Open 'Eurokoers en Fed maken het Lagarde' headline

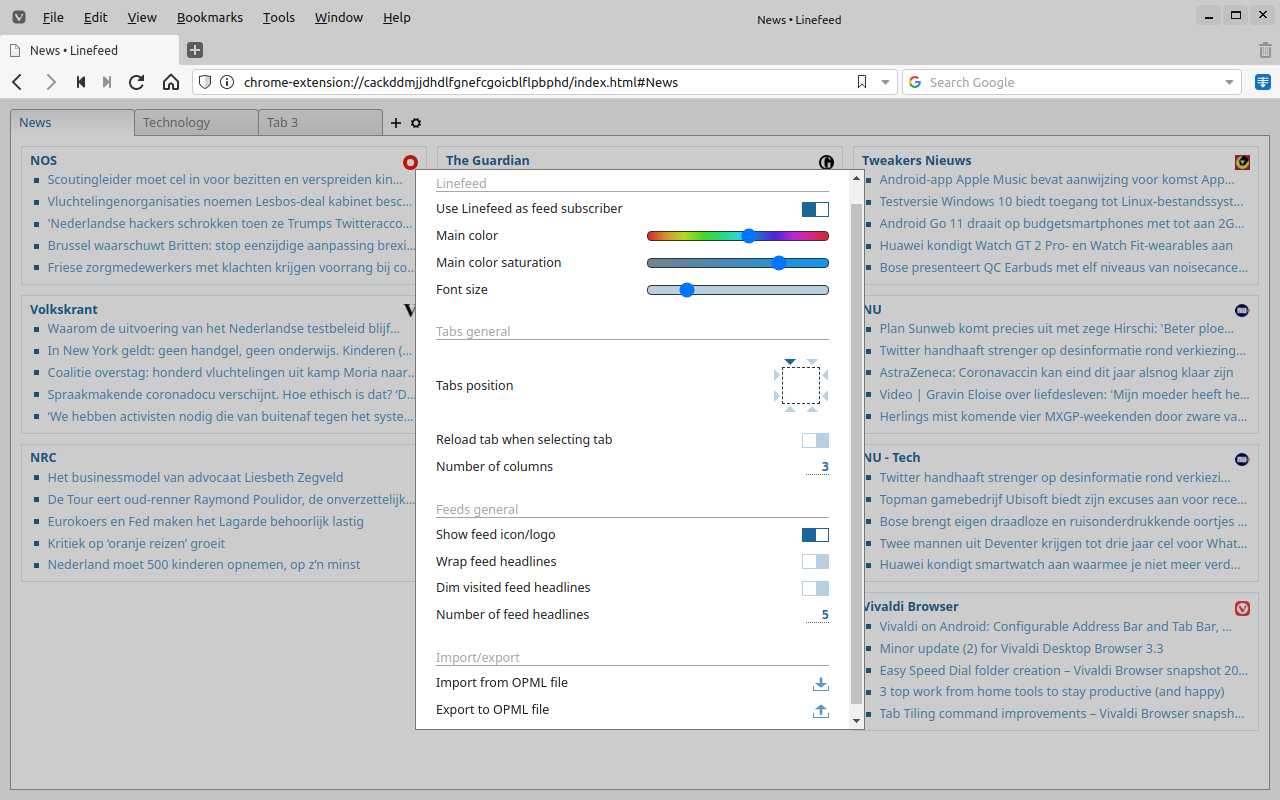206,521
